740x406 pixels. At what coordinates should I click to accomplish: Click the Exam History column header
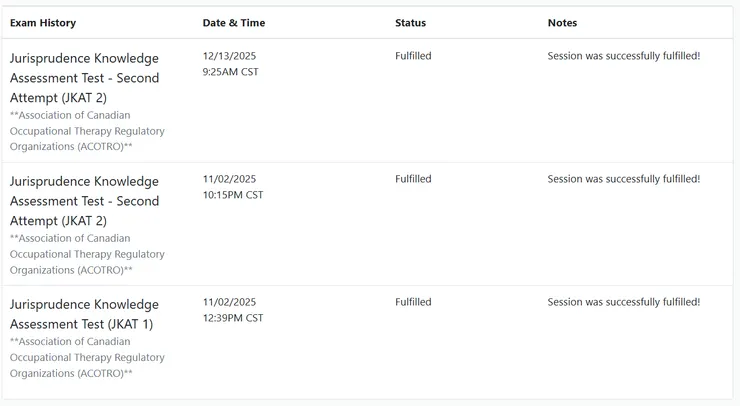point(43,23)
